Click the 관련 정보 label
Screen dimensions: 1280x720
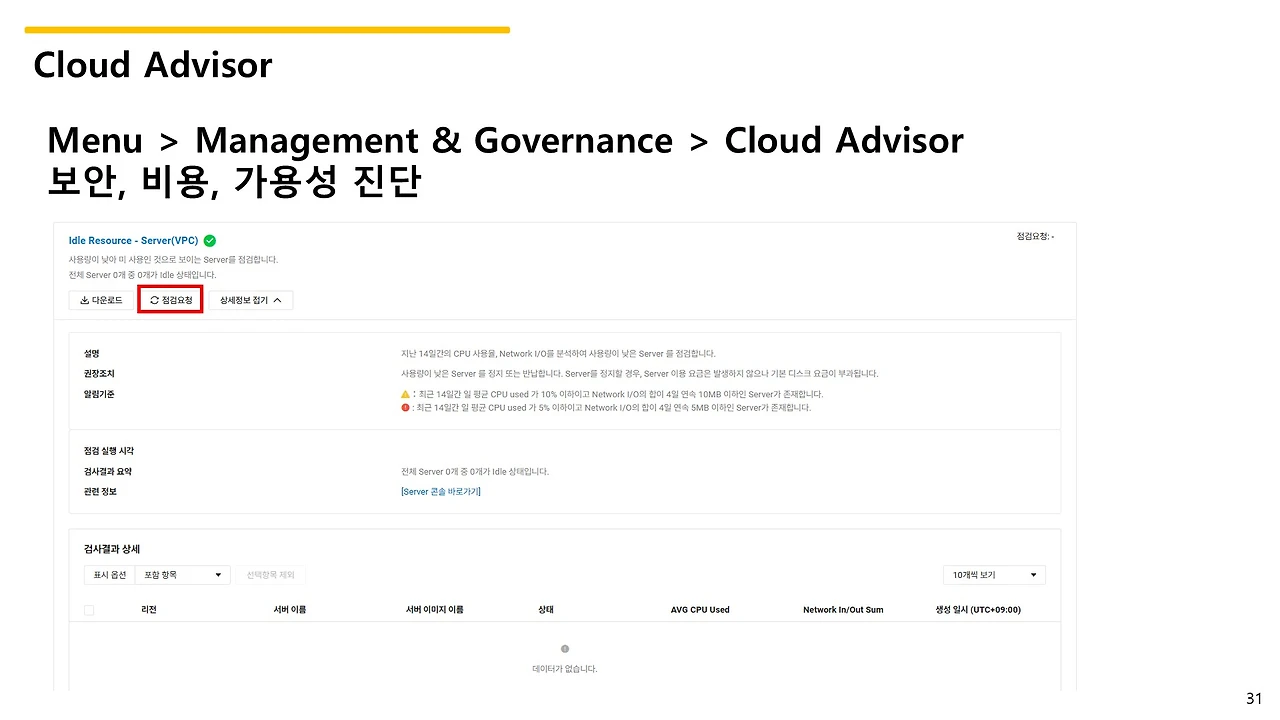point(100,492)
